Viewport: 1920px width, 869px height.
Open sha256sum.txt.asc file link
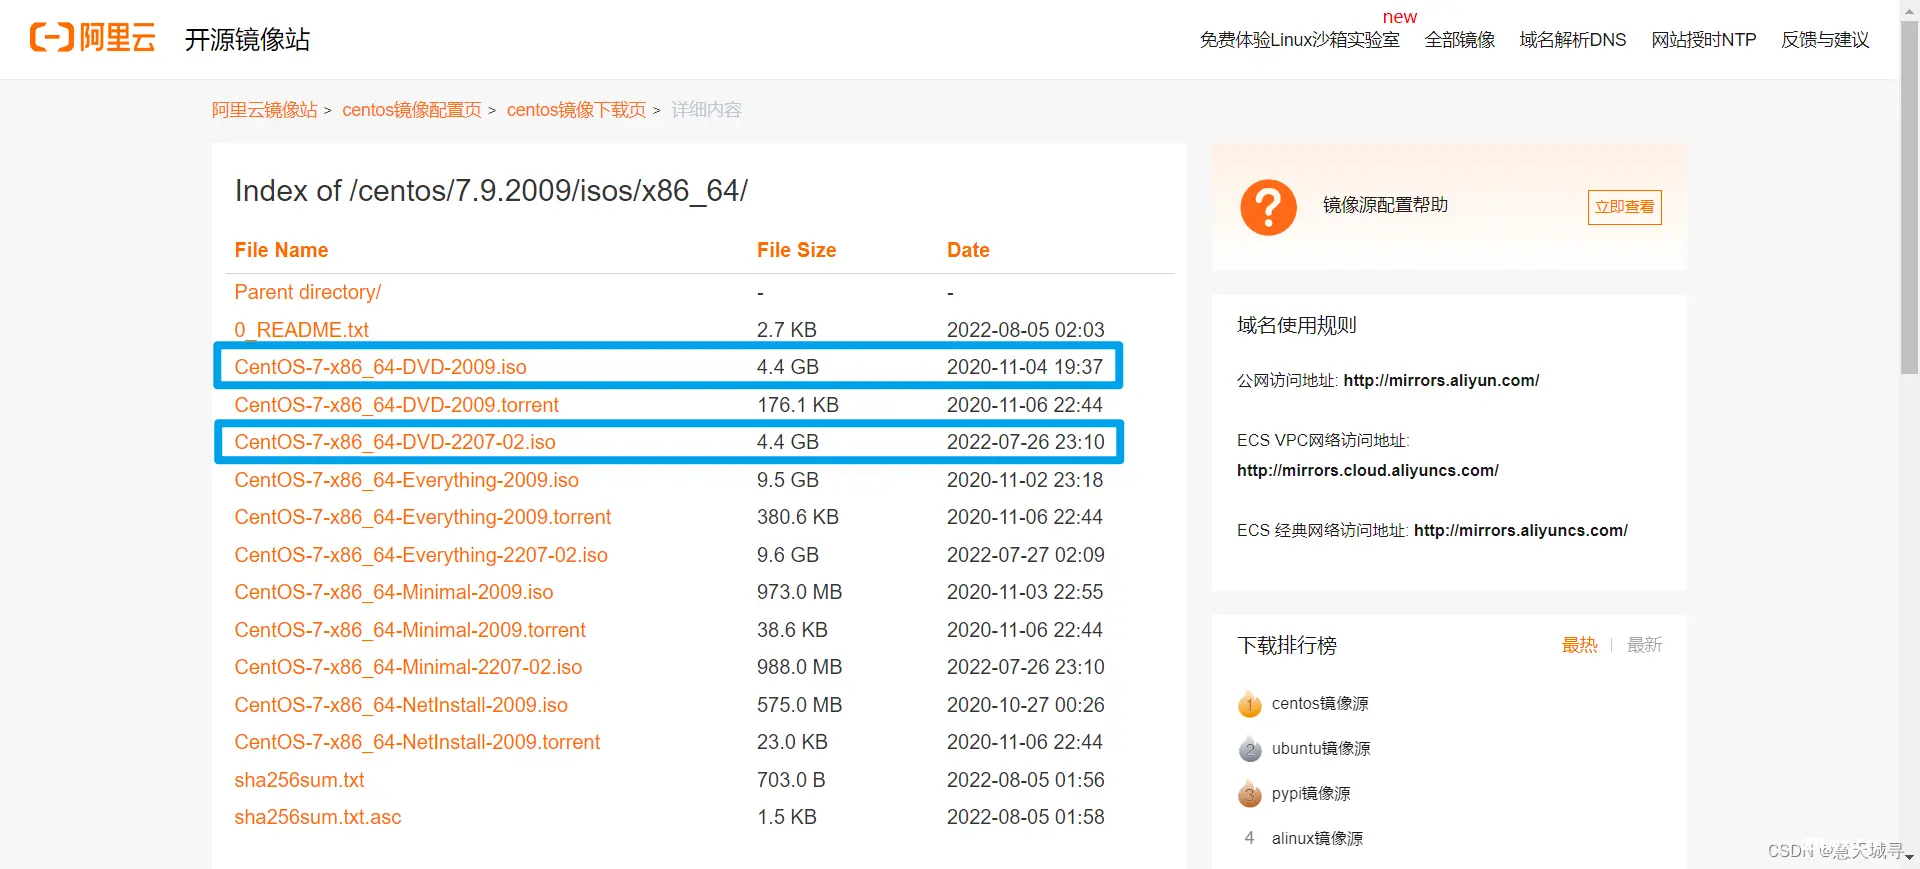click(318, 817)
